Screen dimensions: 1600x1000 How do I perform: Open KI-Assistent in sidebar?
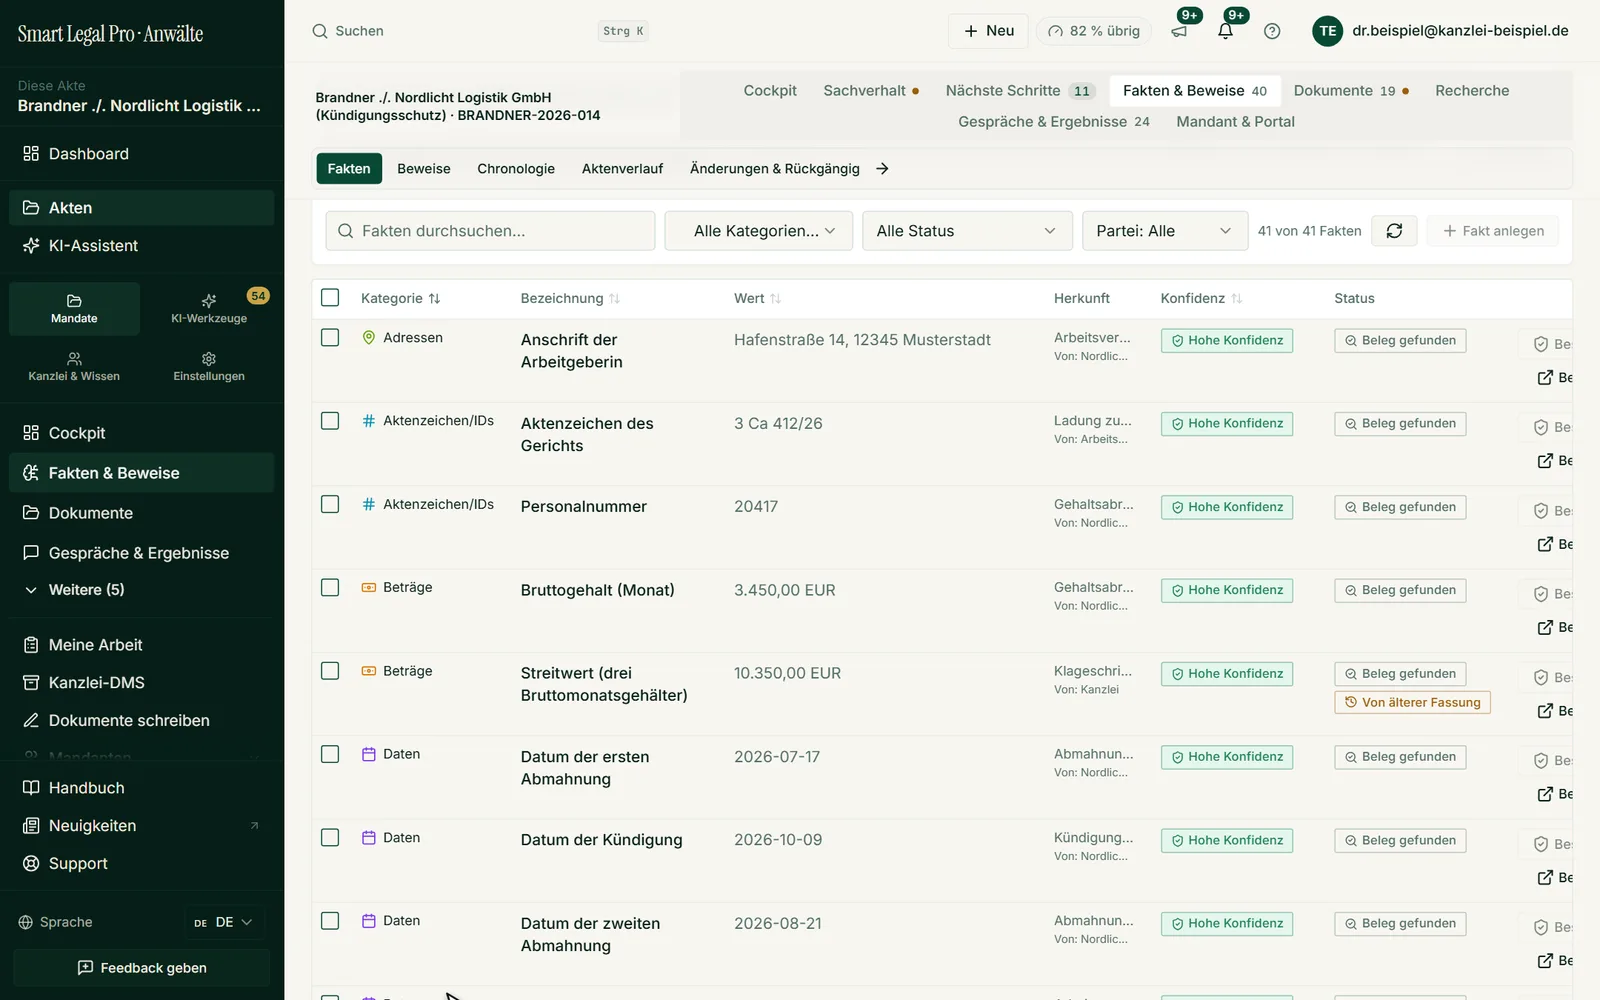(142, 246)
